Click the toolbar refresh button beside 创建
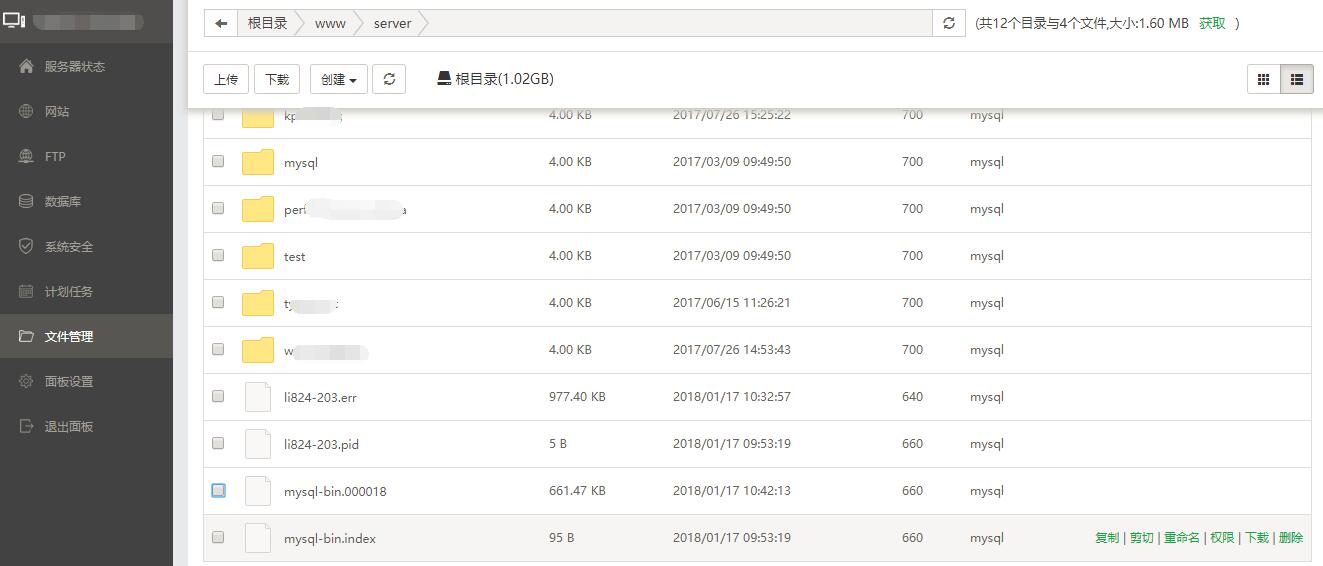Image resolution: width=1323 pixels, height=566 pixels. 389,79
